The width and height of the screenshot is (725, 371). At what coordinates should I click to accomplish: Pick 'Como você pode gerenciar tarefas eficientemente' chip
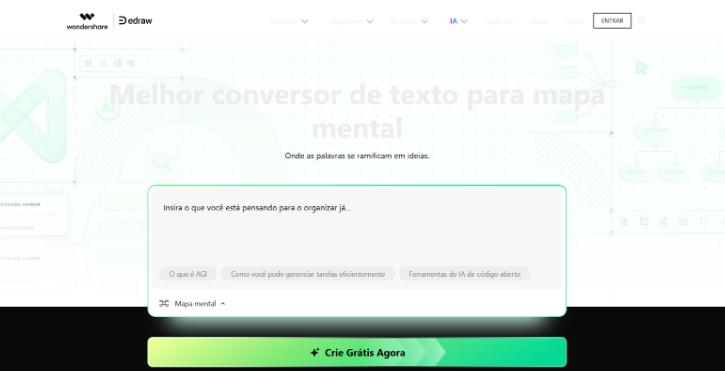click(307, 274)
